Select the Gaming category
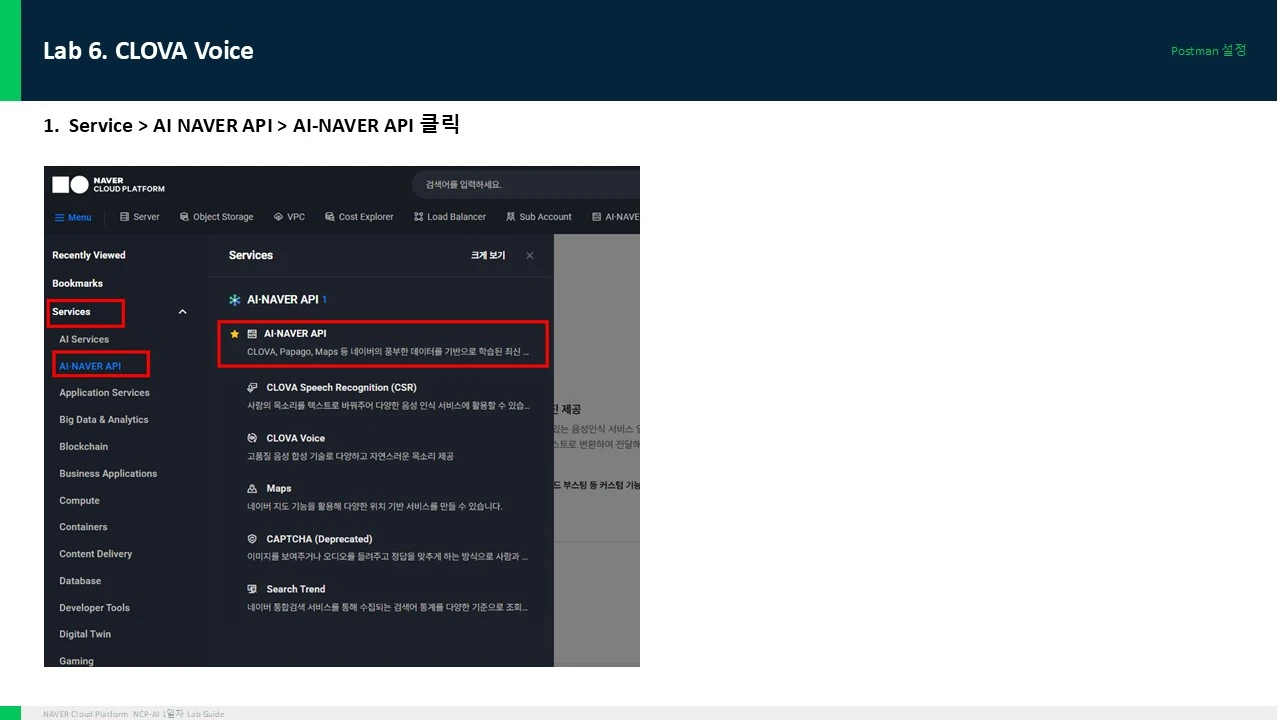This screenshot has height=720, width=1280. (76, 661)
